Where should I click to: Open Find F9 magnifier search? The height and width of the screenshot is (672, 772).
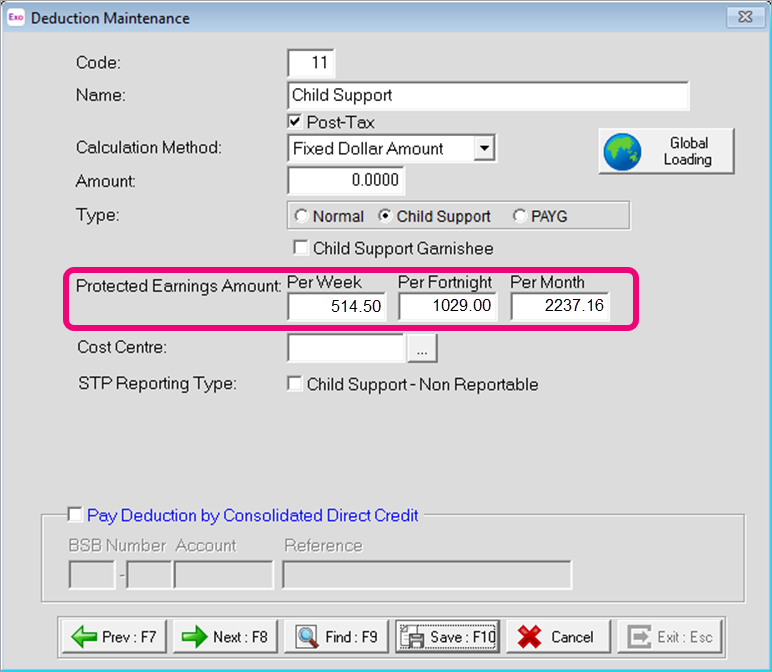pos(337,637)
